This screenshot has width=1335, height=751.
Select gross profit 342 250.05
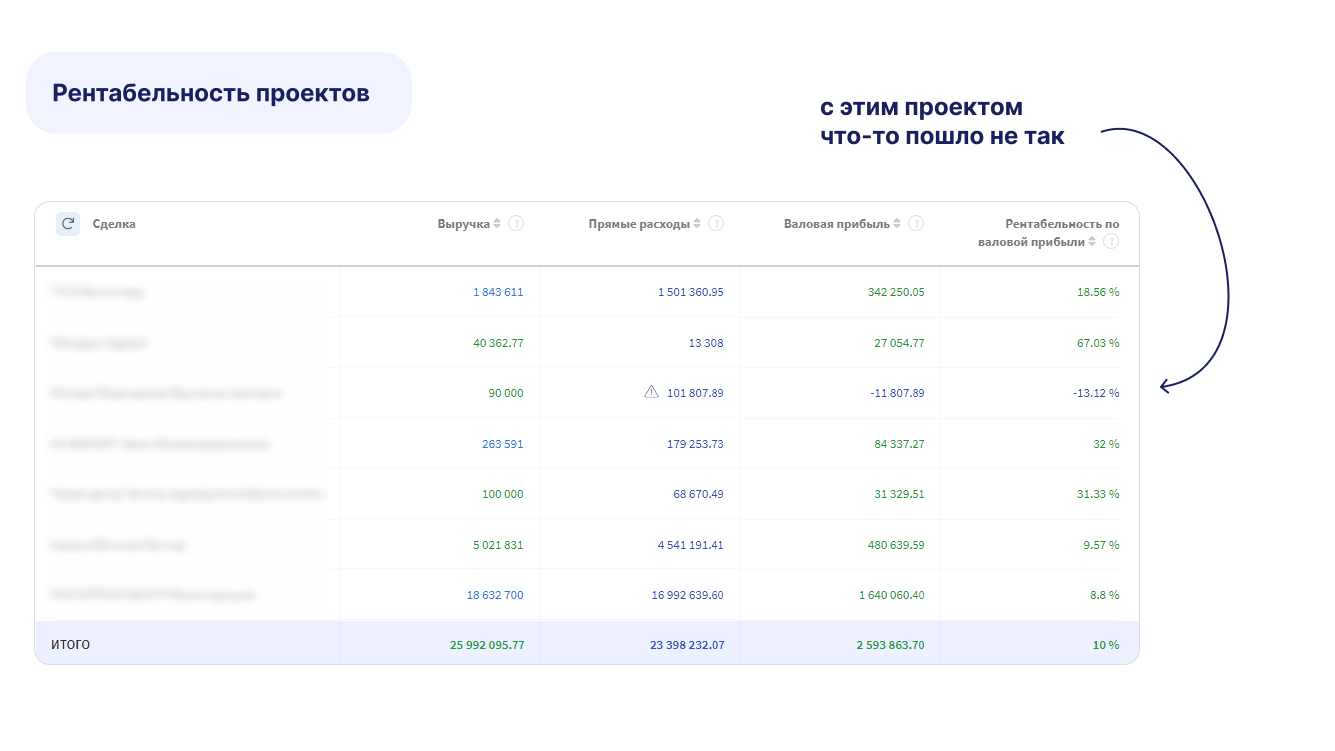coord(896,292)
